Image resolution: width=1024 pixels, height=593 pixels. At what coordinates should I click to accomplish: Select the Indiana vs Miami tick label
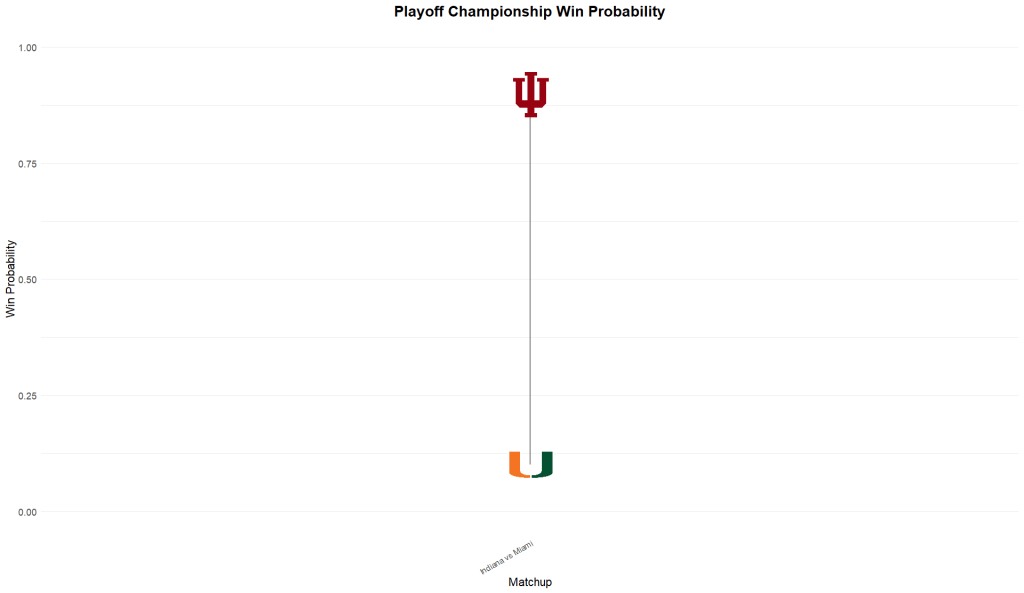[x=507, y=556]
